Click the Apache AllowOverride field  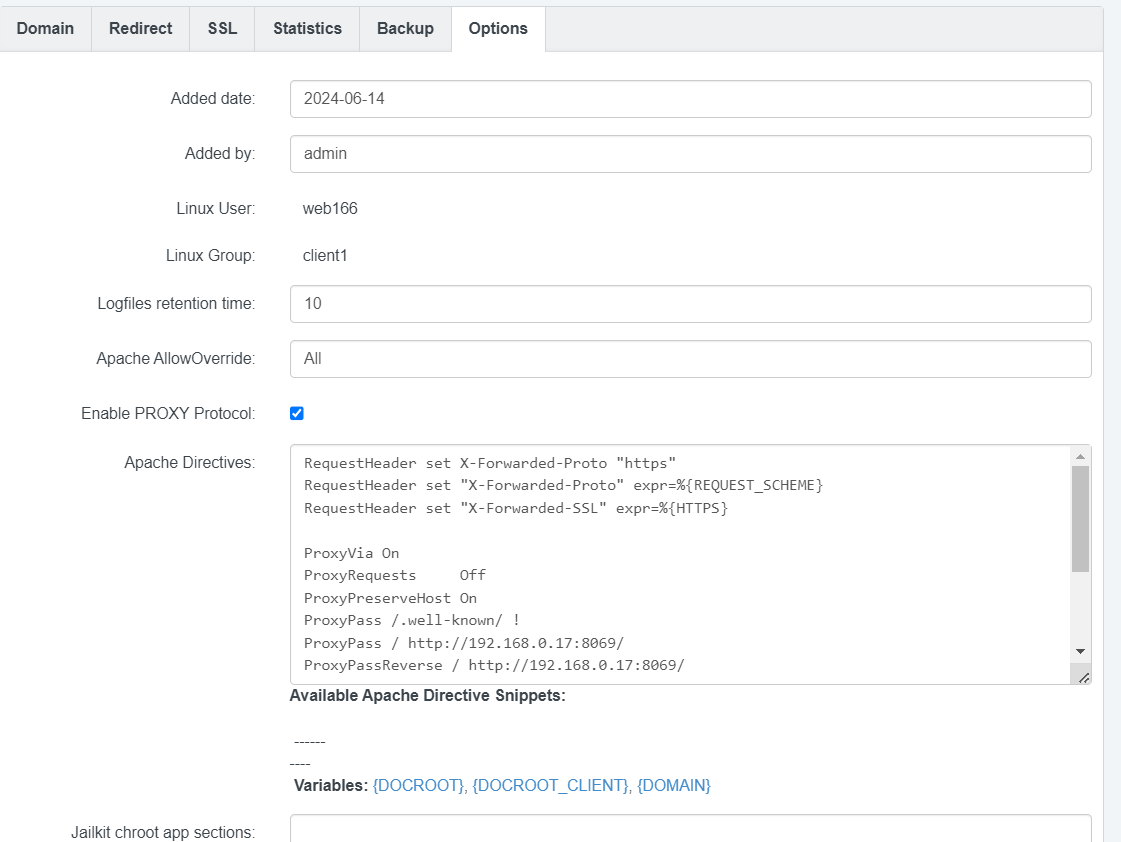pos(690,359)
